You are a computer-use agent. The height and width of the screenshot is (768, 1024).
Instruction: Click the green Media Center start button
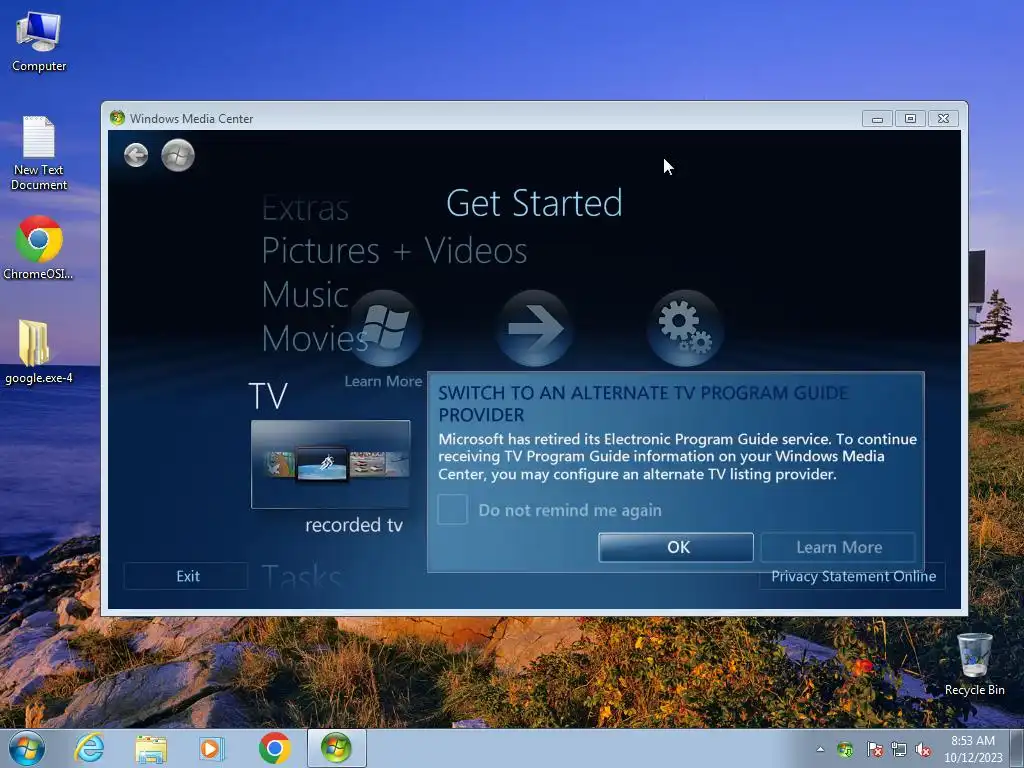(x=178, y=155)
